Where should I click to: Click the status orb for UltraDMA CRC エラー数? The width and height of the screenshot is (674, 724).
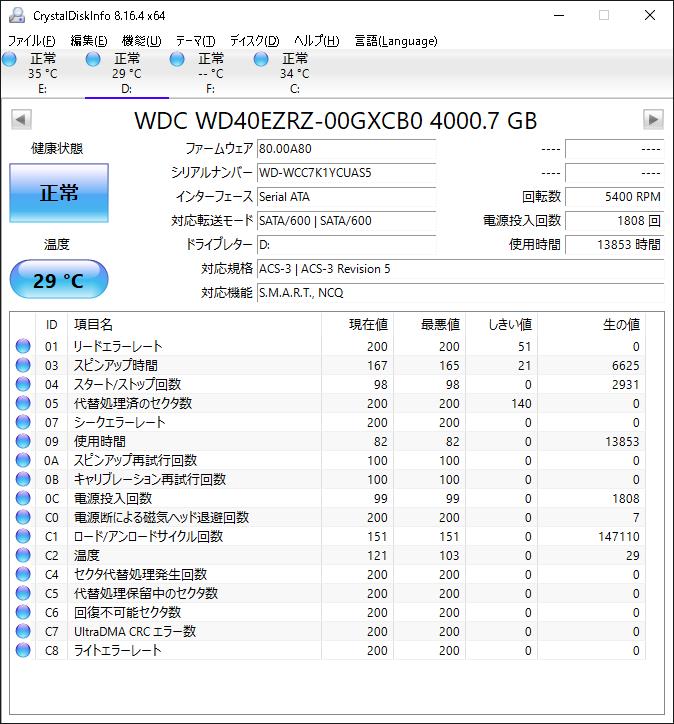(23, 631)
